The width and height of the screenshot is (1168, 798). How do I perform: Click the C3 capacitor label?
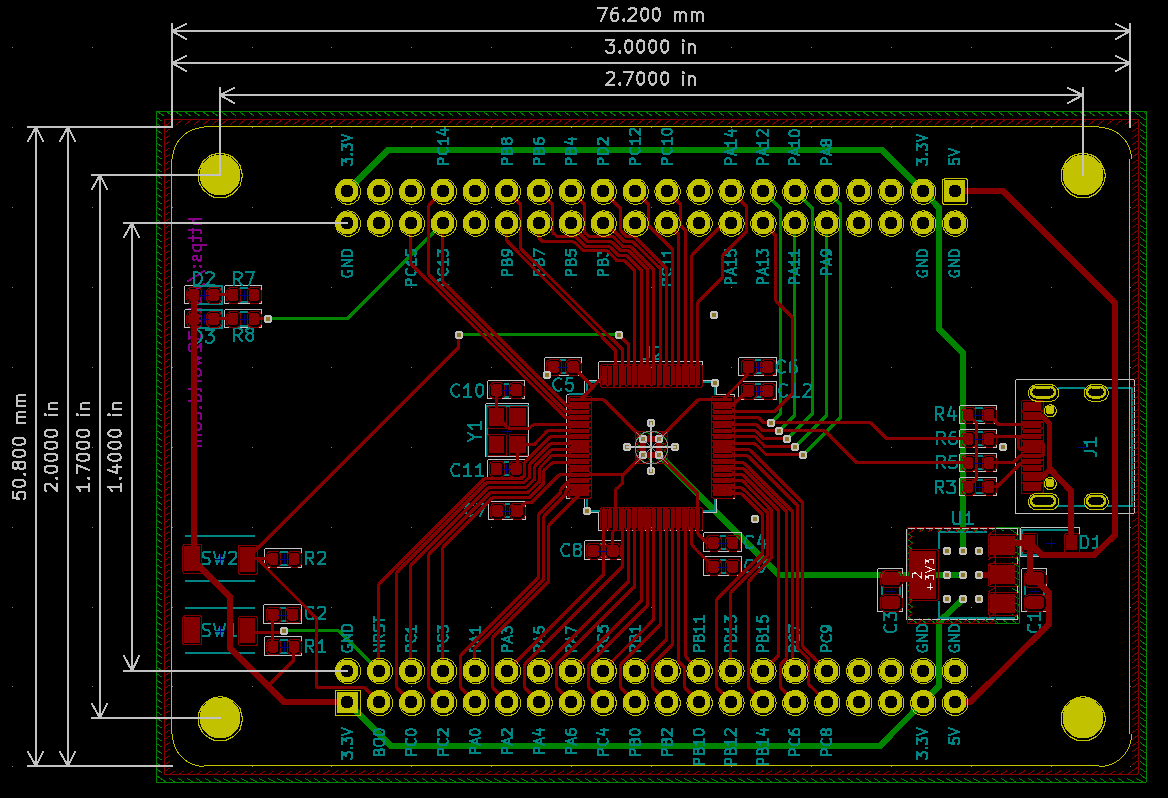coord(890,623)
